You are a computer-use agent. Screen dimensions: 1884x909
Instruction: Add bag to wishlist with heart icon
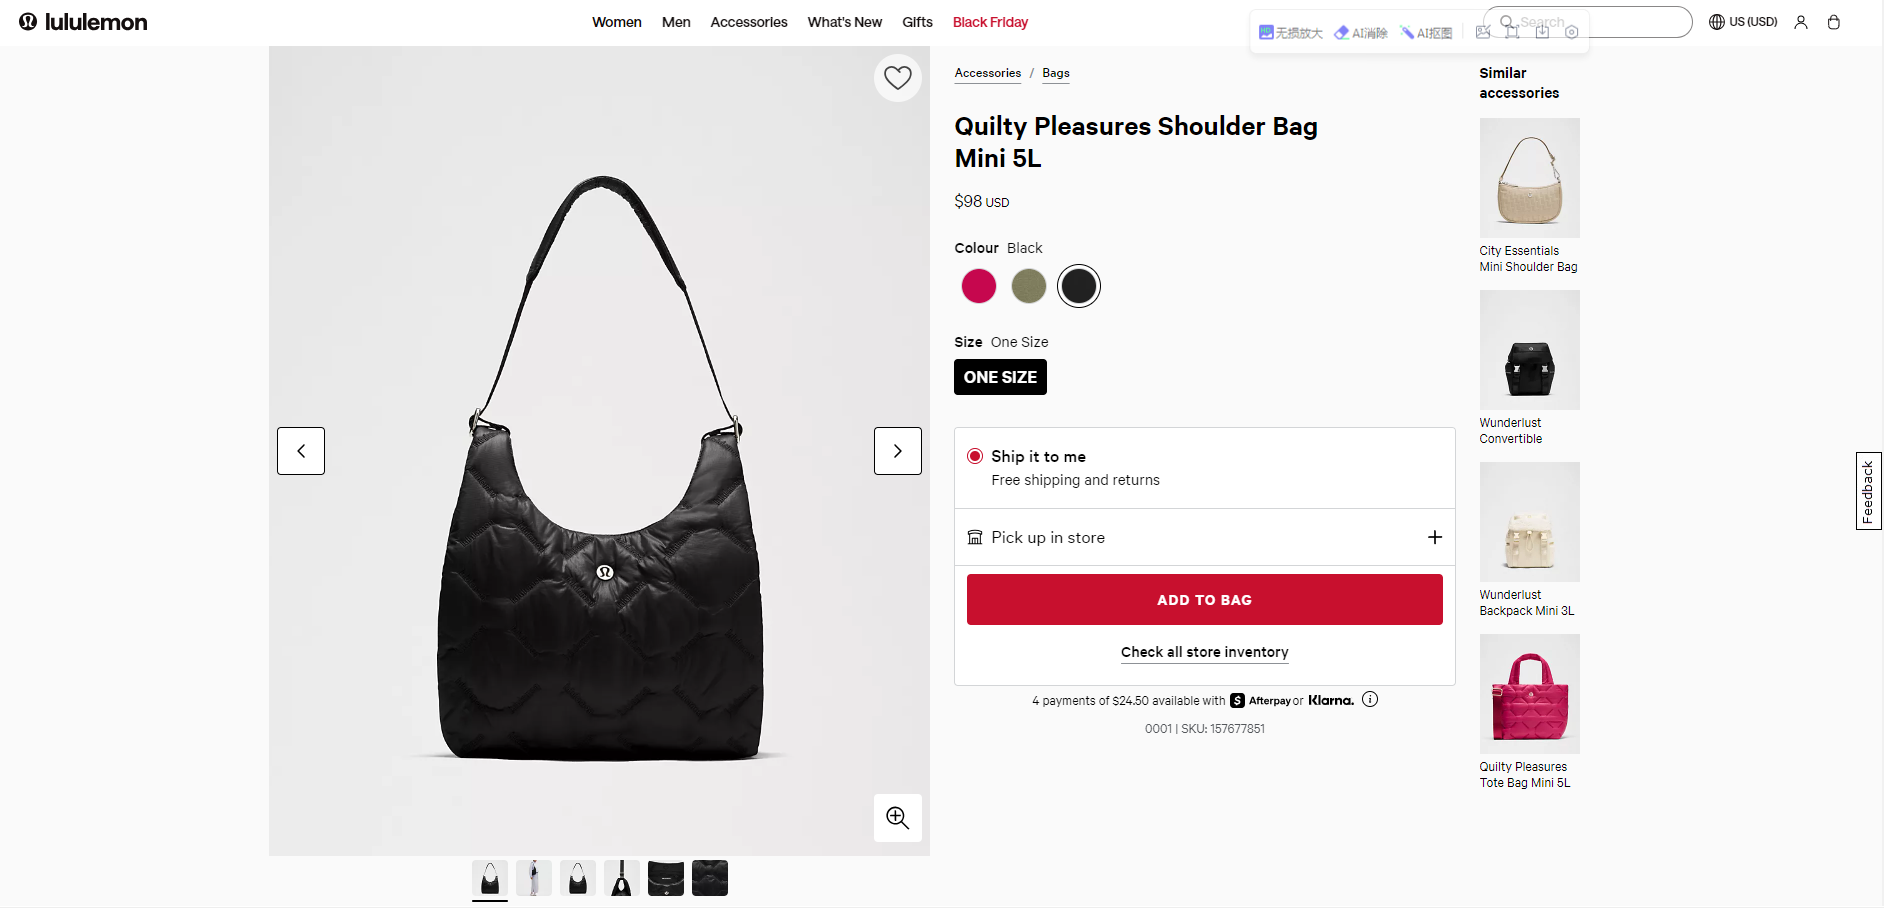click(897, 78)
